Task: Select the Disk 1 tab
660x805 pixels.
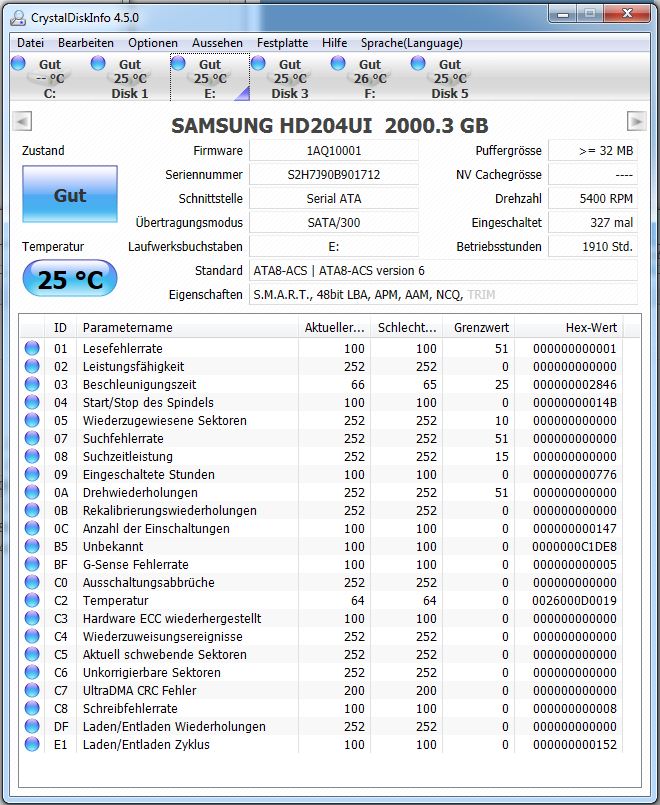Action: point(130,78)
